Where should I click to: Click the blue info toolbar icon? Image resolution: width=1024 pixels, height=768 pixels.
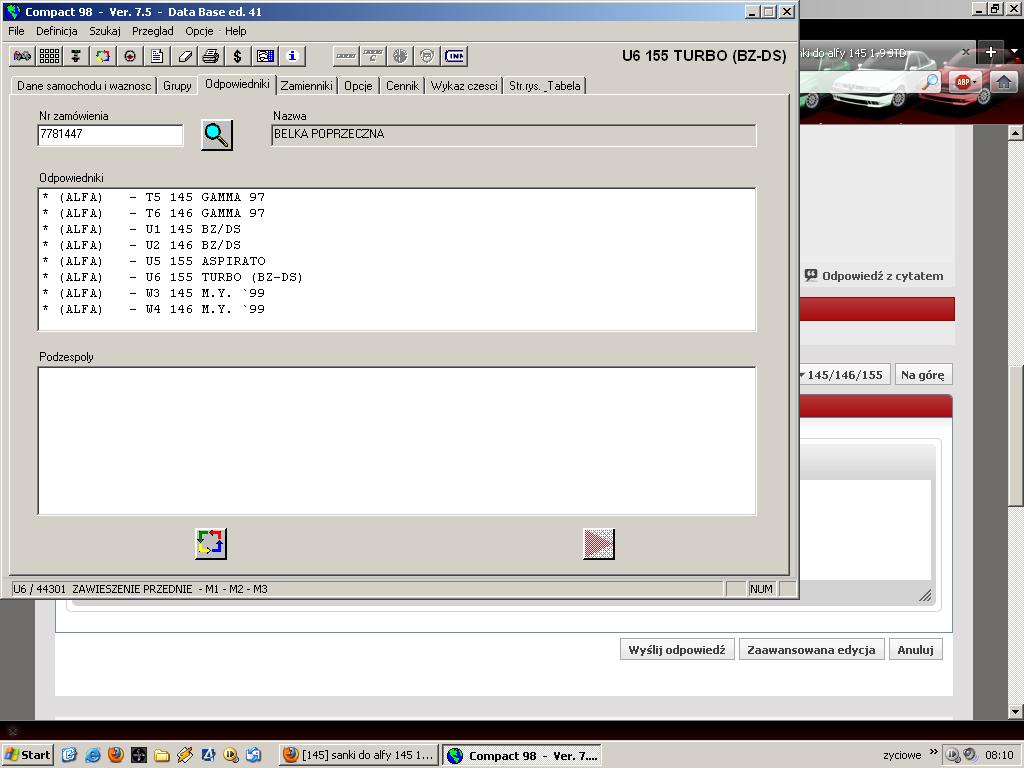click(292, 56)
